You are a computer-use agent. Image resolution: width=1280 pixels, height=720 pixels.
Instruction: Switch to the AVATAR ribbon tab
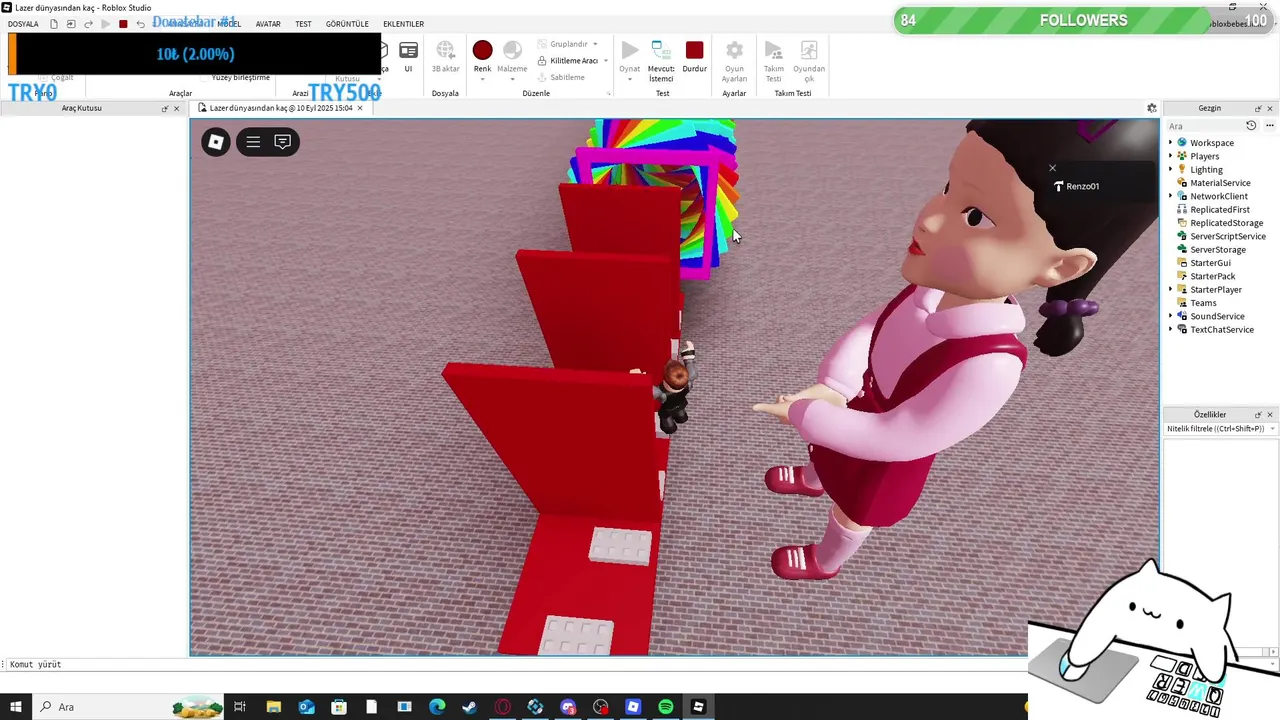coord(268,24)
